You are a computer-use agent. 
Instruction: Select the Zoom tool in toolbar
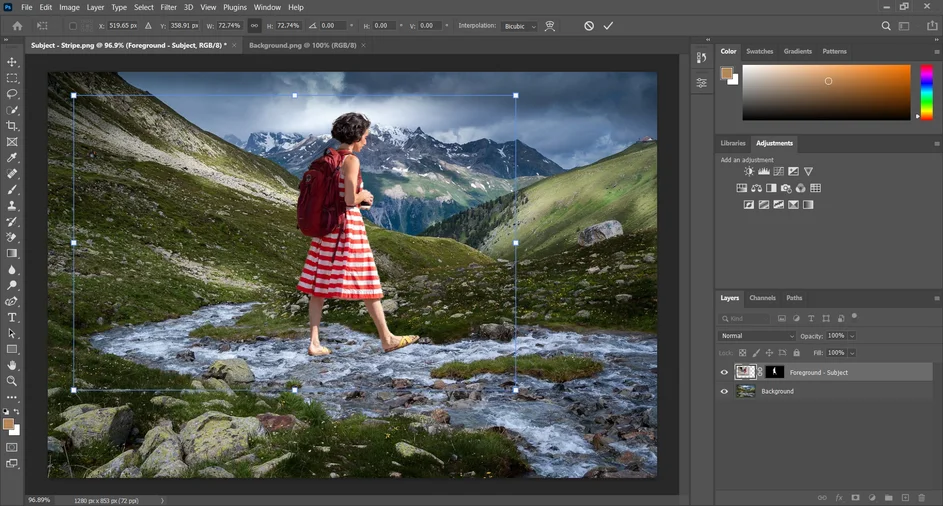[12, 381]
